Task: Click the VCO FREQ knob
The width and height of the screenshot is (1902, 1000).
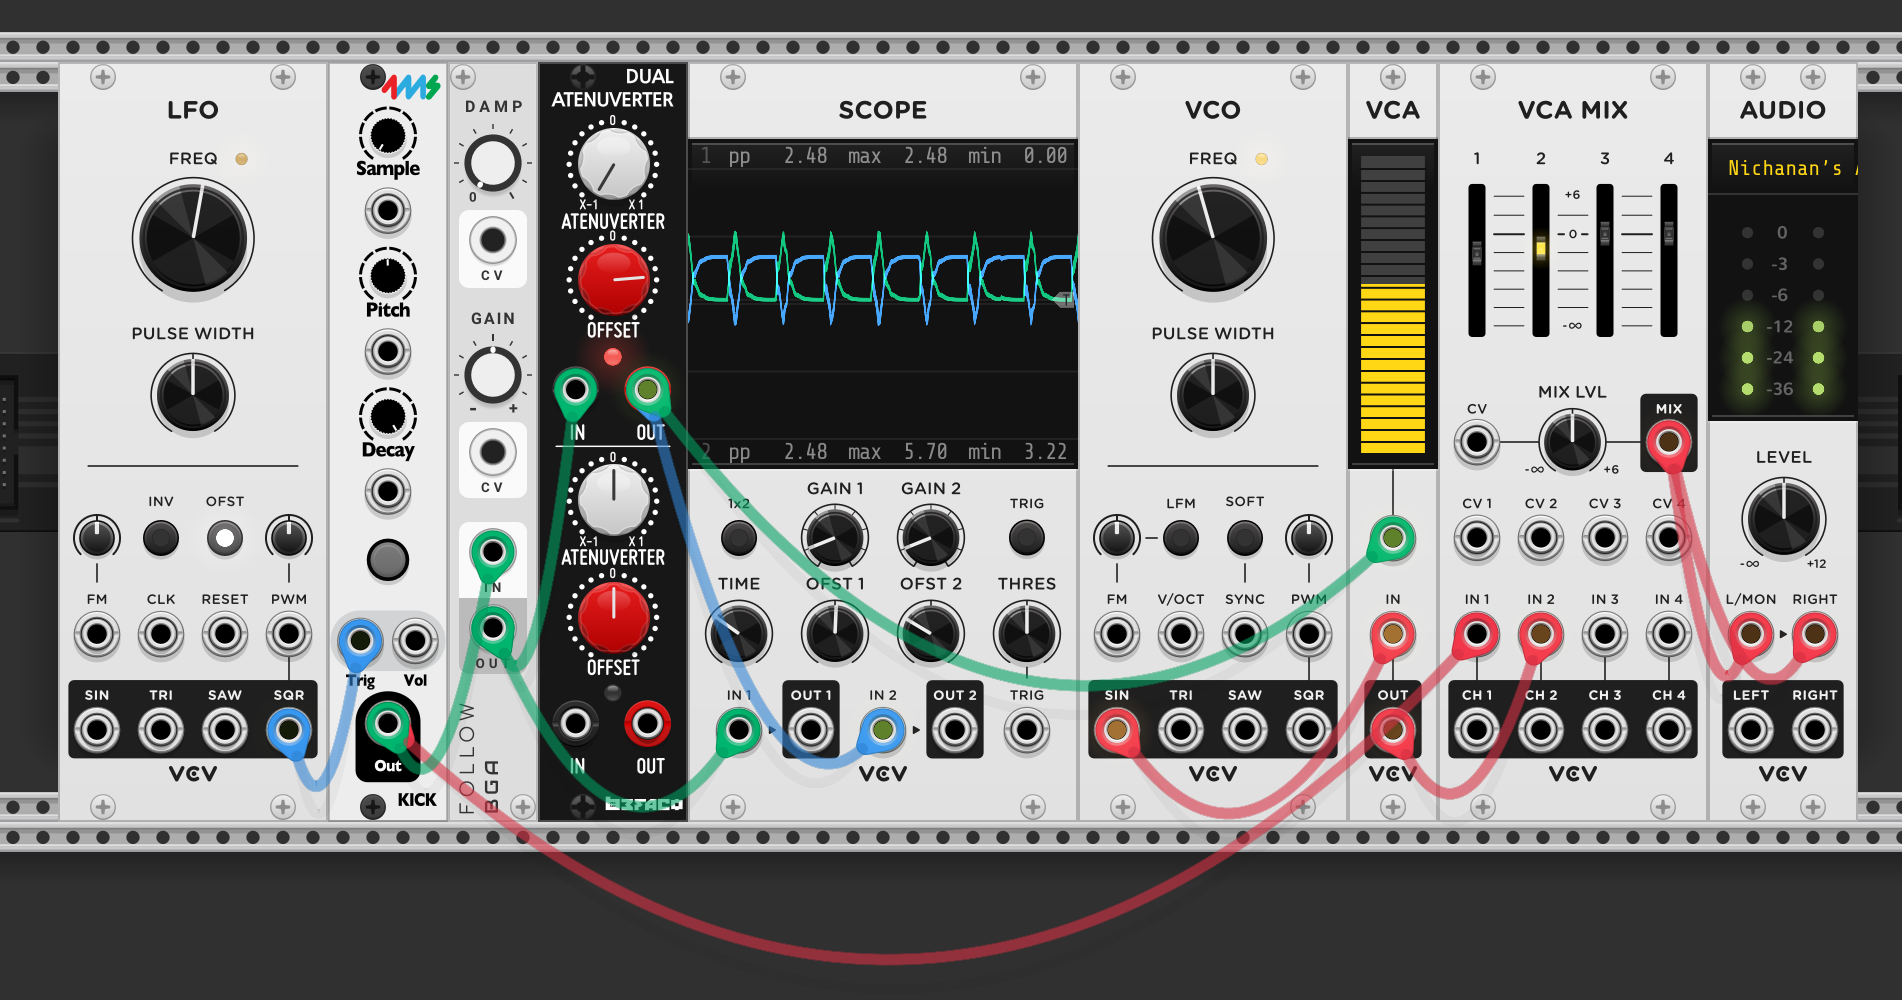Action: tap(1213, 239)
